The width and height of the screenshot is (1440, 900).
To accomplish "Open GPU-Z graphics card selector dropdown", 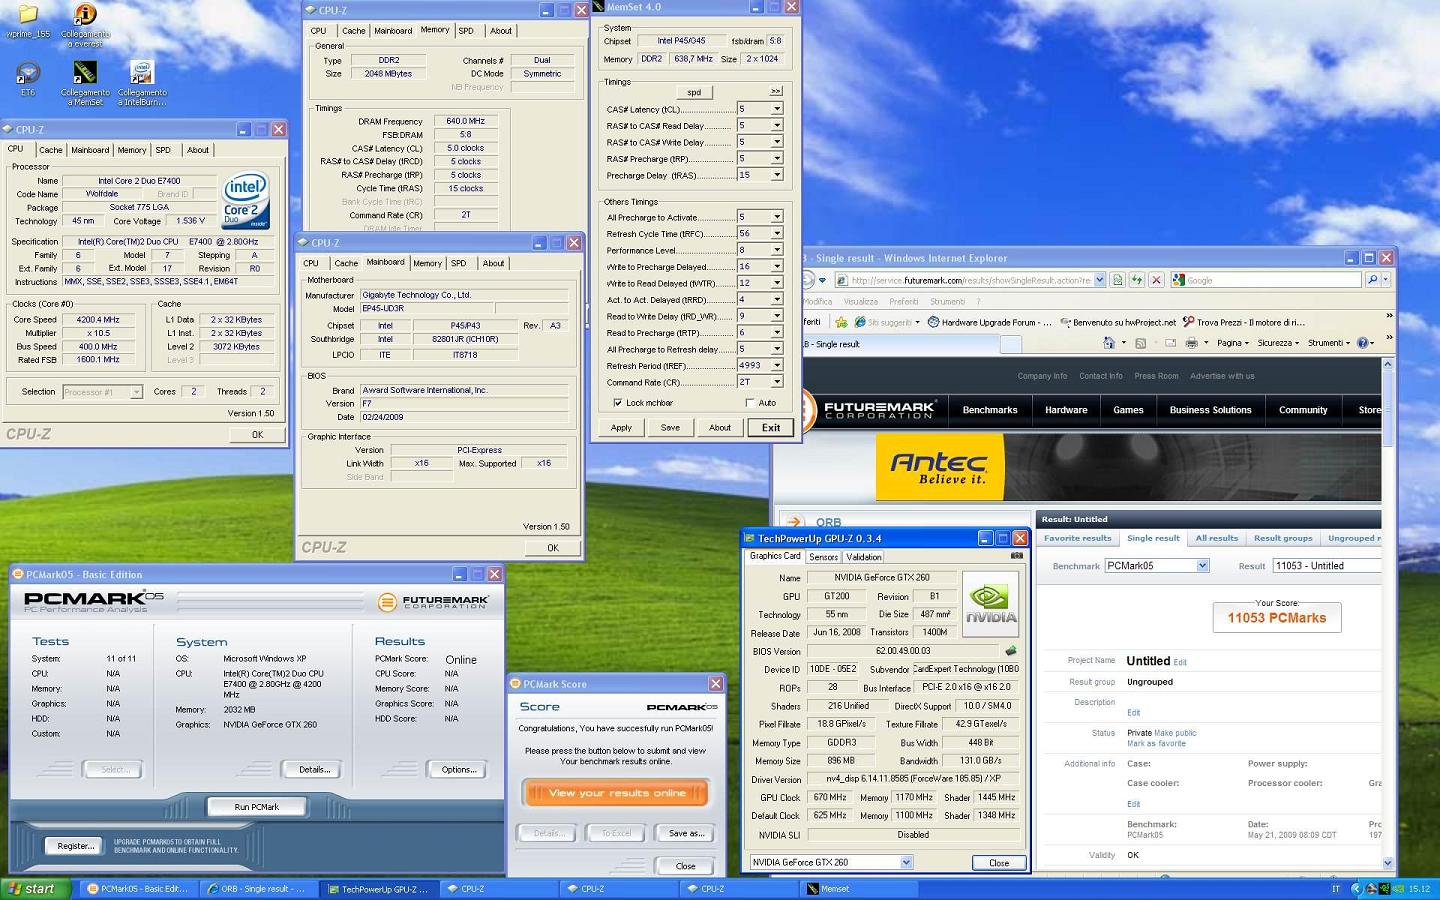I will pyautogui.click(x=906, y=862).
